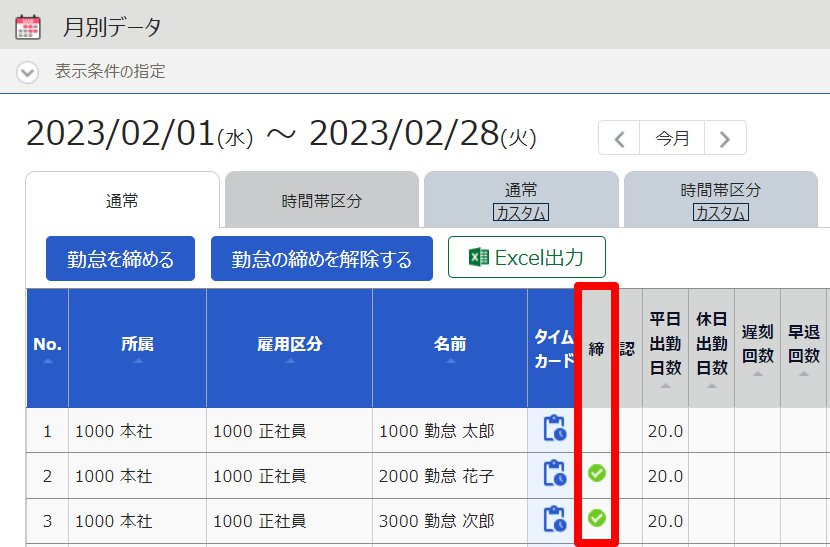The width and height of the screenshot is (830, 547).
Task: Sort by 遅刻回数 column header
Action: 757,348
